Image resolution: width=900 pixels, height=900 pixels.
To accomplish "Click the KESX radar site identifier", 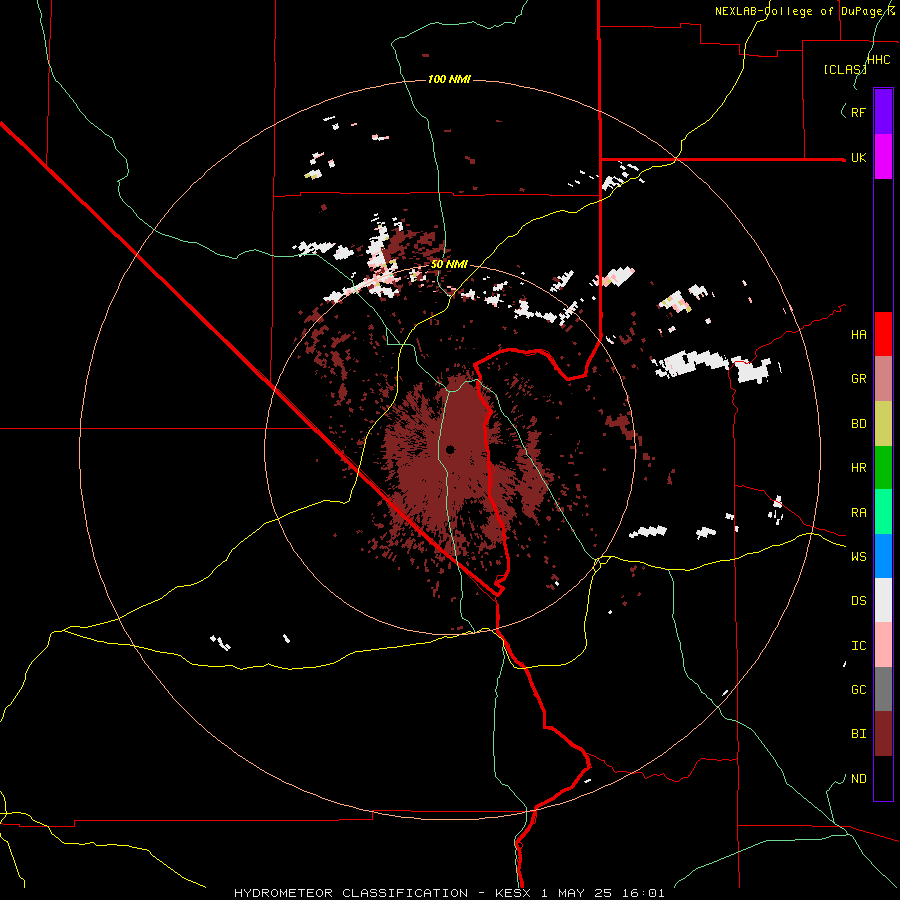I will pos(514,893).
